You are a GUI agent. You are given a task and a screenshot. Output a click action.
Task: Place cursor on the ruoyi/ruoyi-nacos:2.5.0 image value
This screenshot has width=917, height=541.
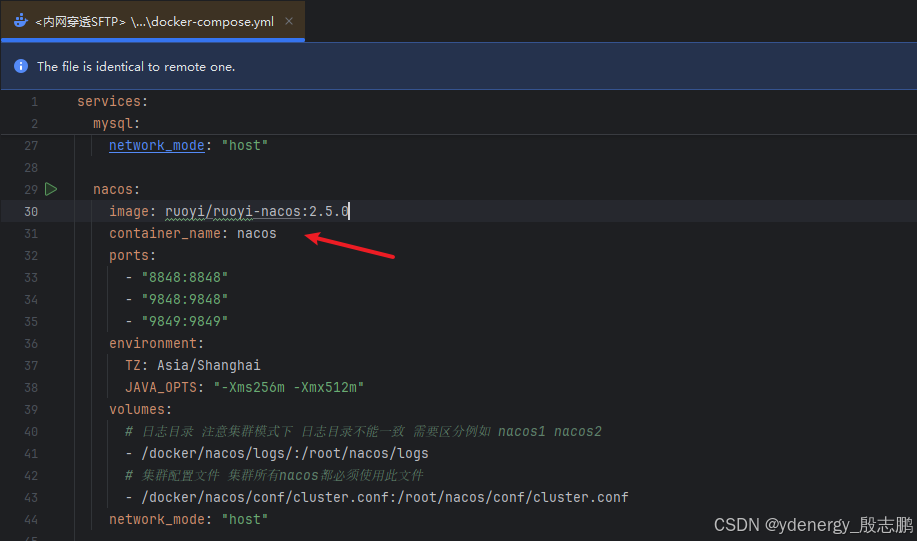(256, 211)
